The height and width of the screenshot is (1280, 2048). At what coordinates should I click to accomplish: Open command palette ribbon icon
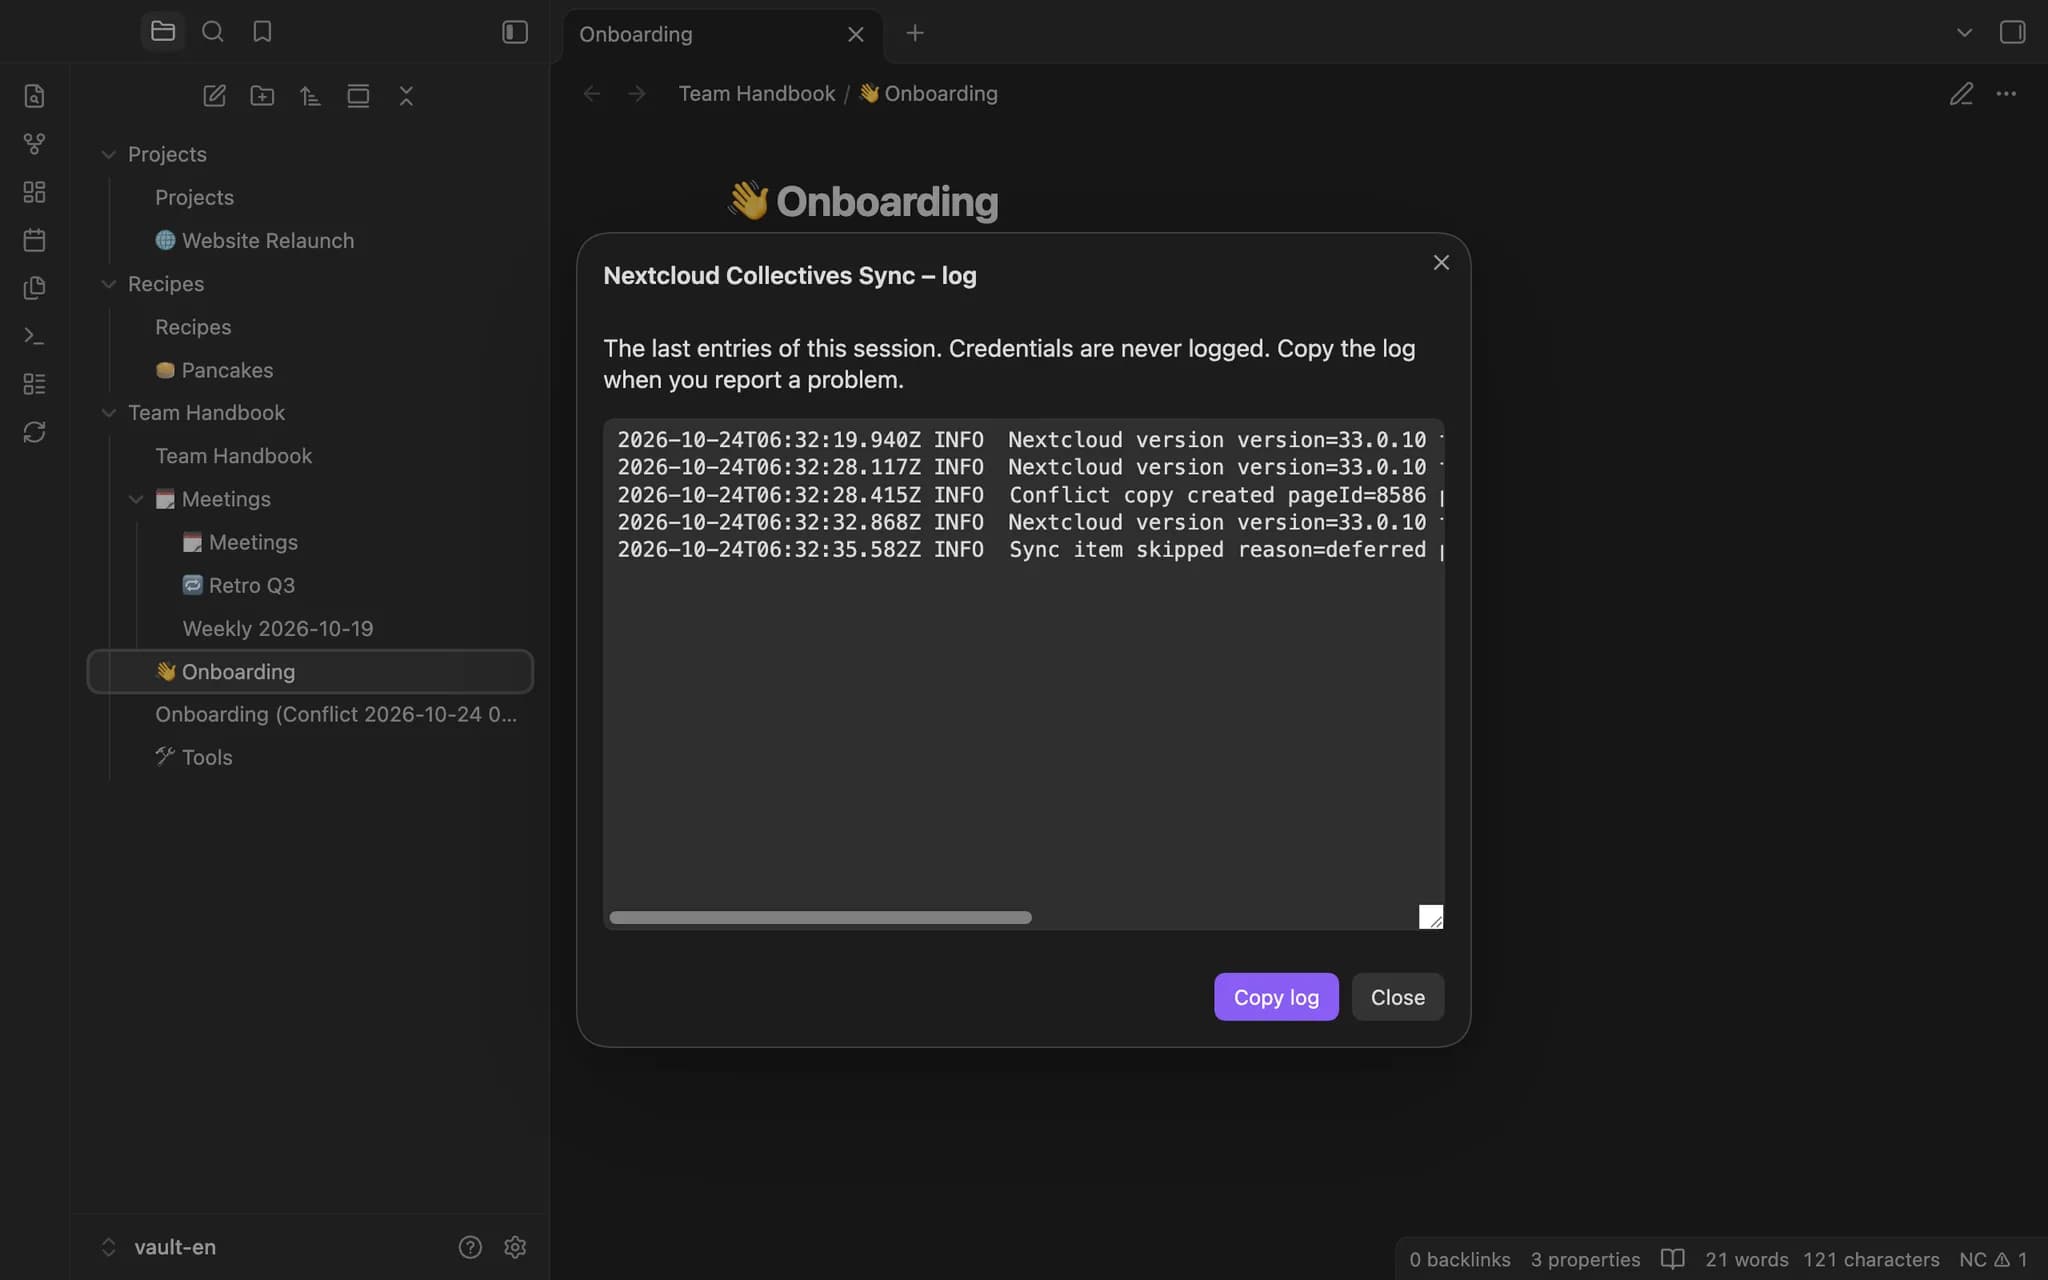pyautogui.click(x=34, y=336)
